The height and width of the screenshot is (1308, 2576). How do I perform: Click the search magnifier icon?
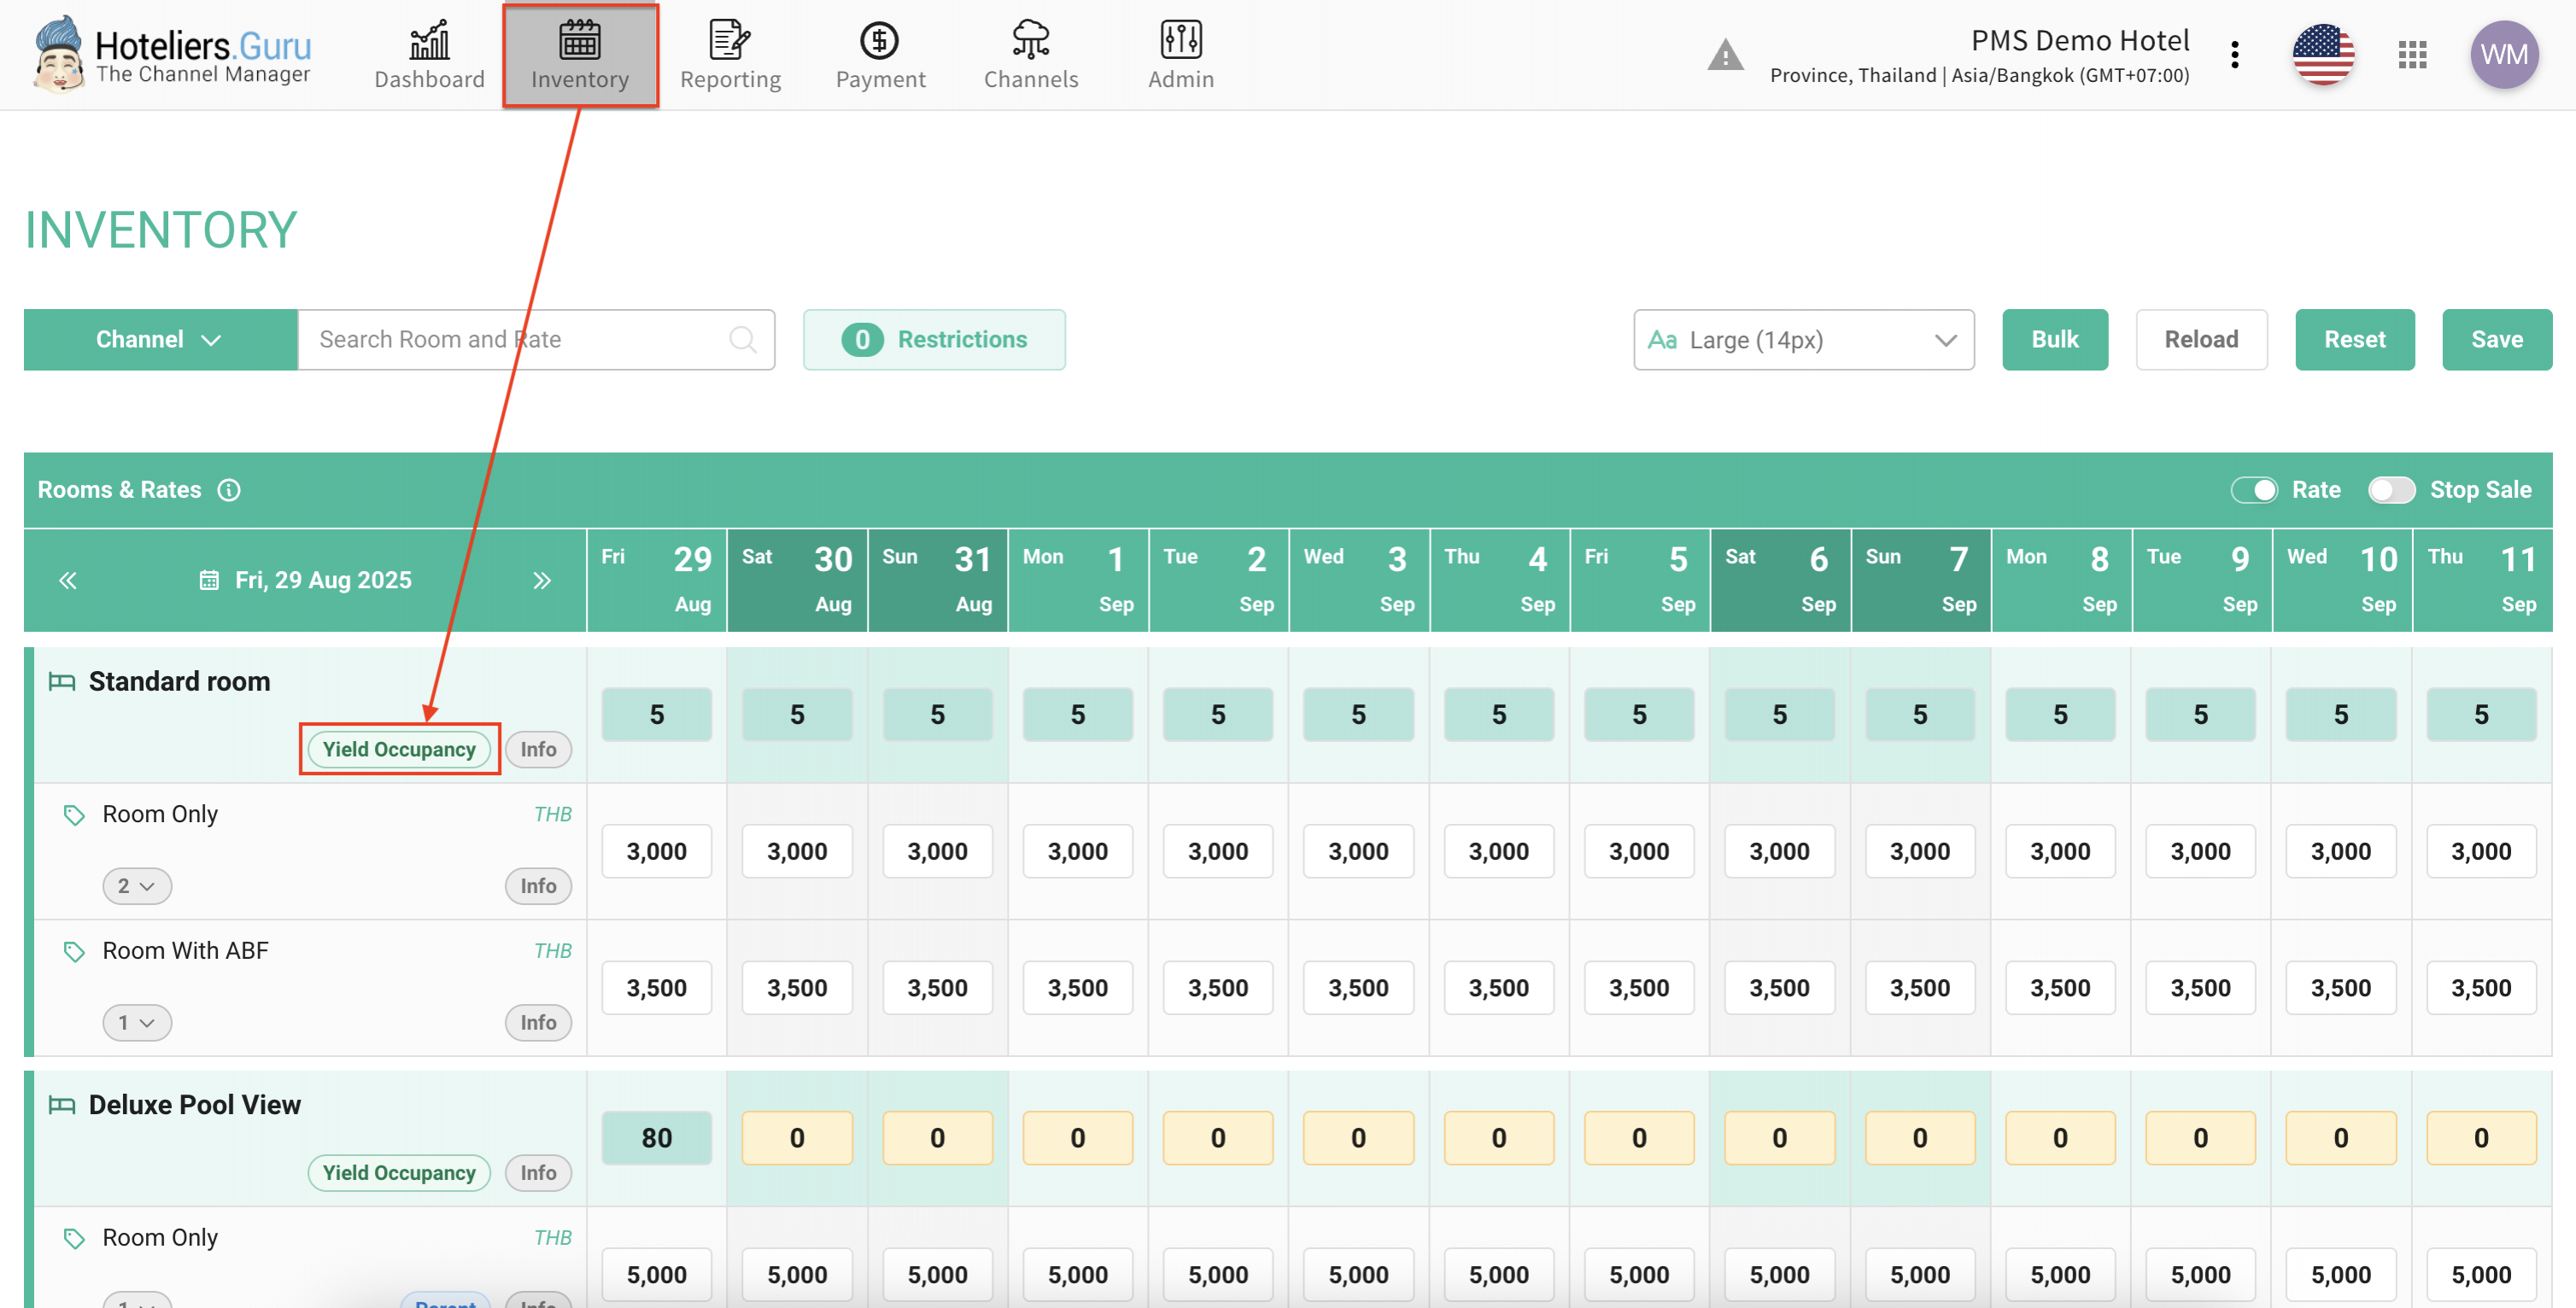point(742,340)
